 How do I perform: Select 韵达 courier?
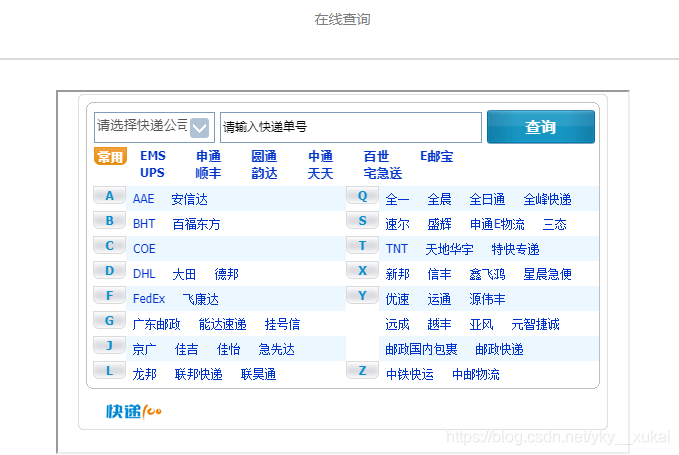264,173
